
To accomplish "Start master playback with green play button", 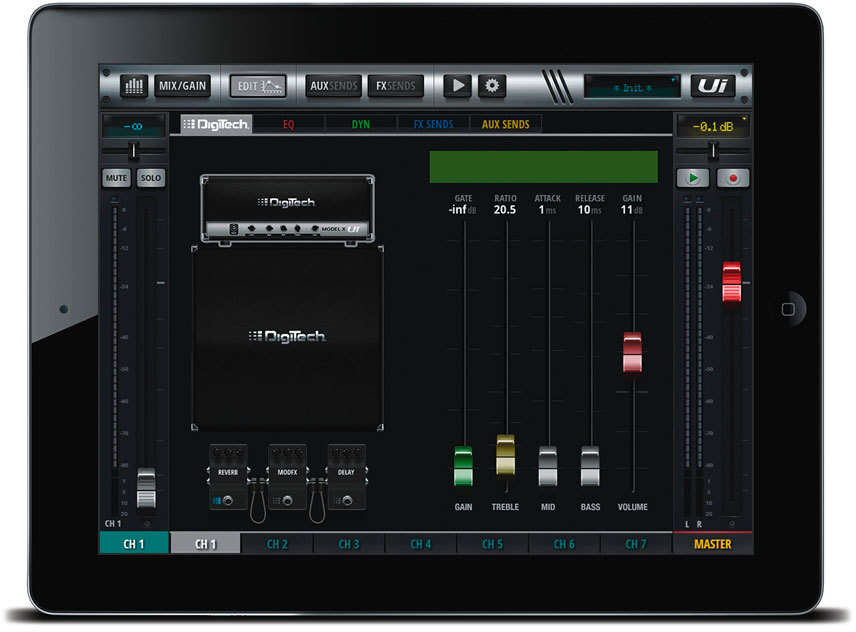I will 693,178.
